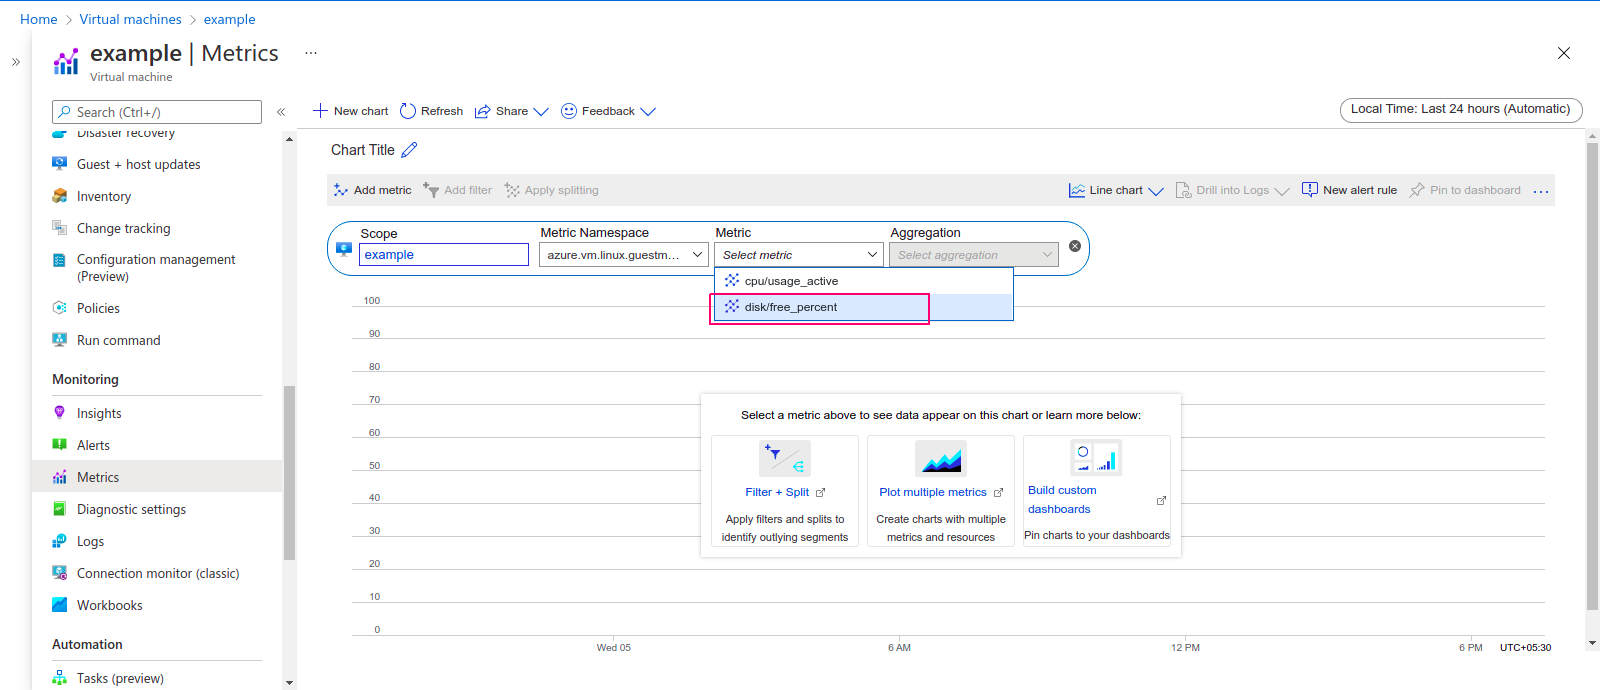Click the sidebar Search box
The image size is (1600, 690).
(x=157, y=112)
